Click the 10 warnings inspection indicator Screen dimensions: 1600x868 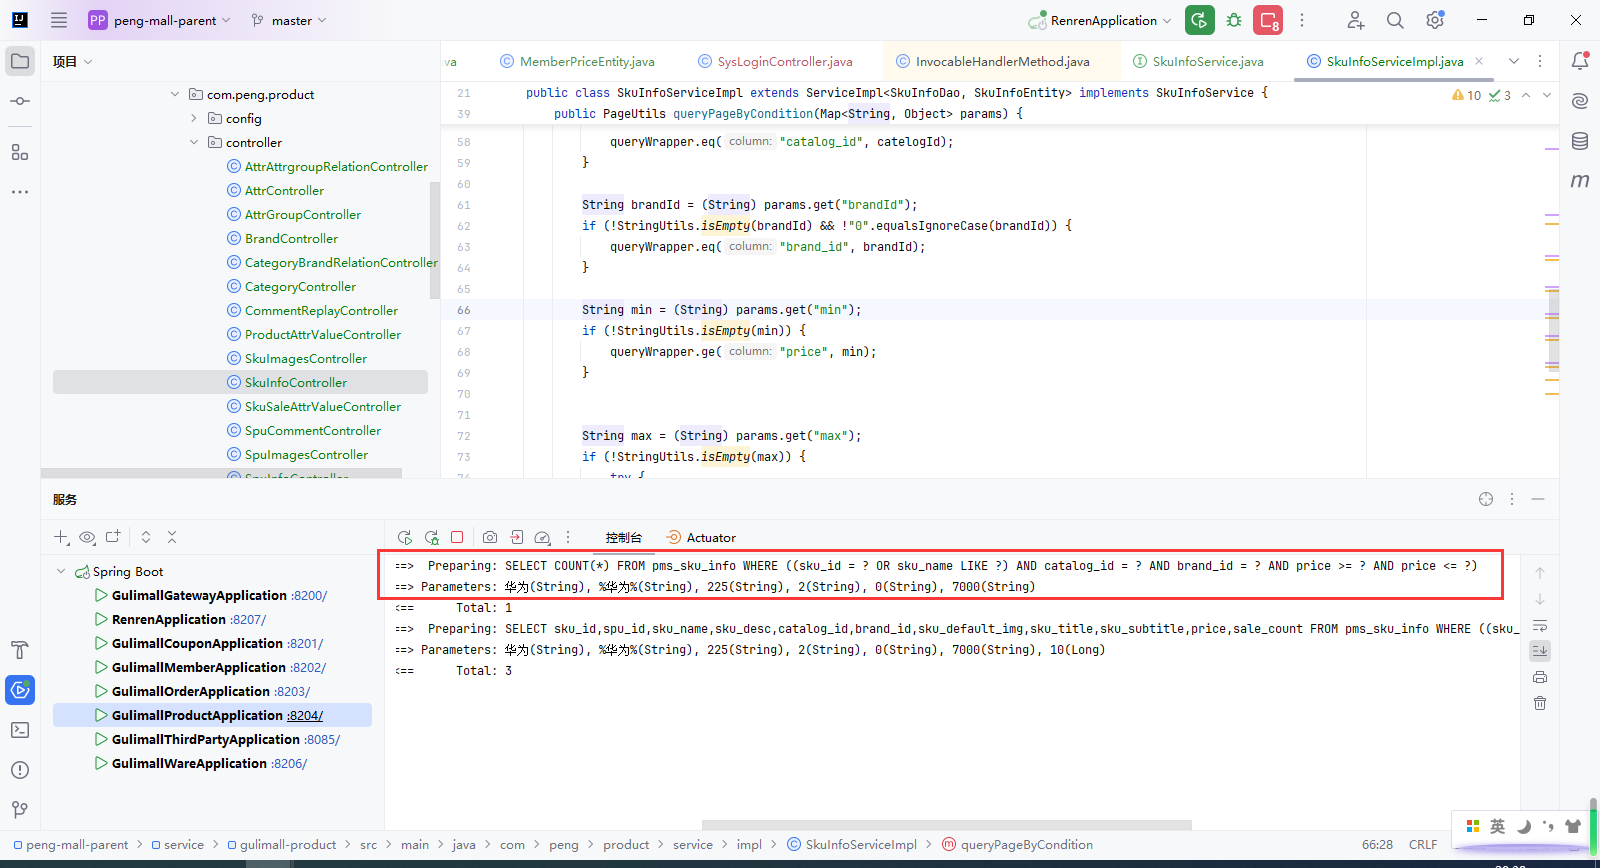(1466, 95)
